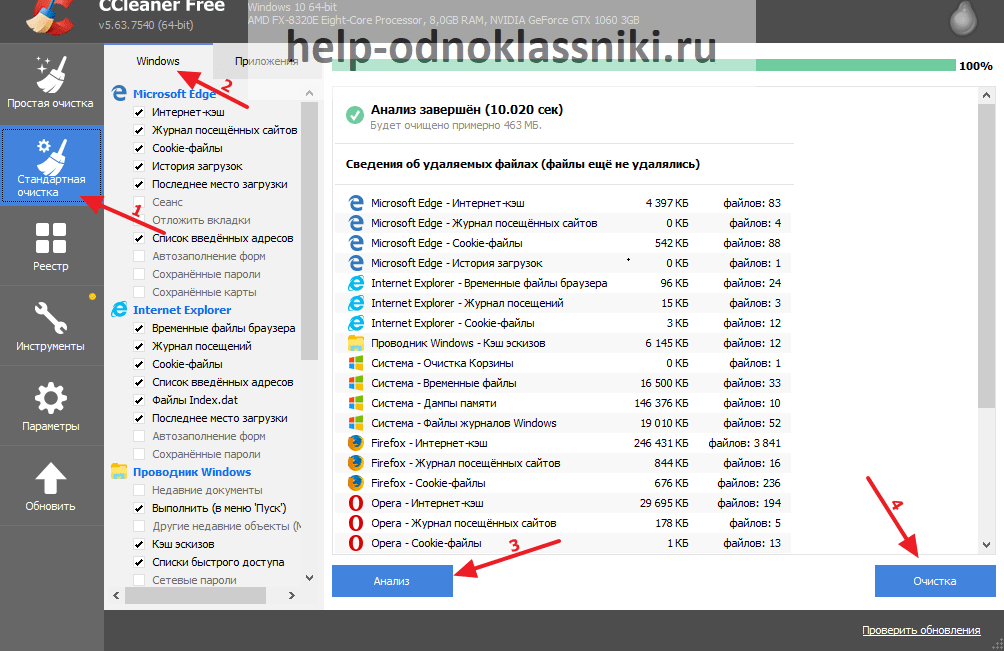Collapse the Internet Explorer category header
Image resolution: width=1004 pixels, height=651 pixels.
point(181,310)
